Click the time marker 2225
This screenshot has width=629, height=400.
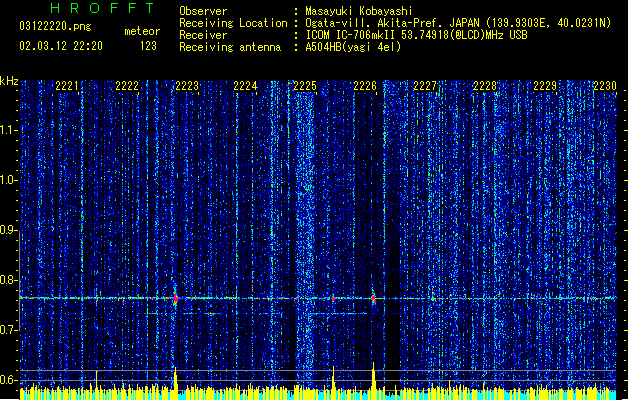[x=305, y=86]
